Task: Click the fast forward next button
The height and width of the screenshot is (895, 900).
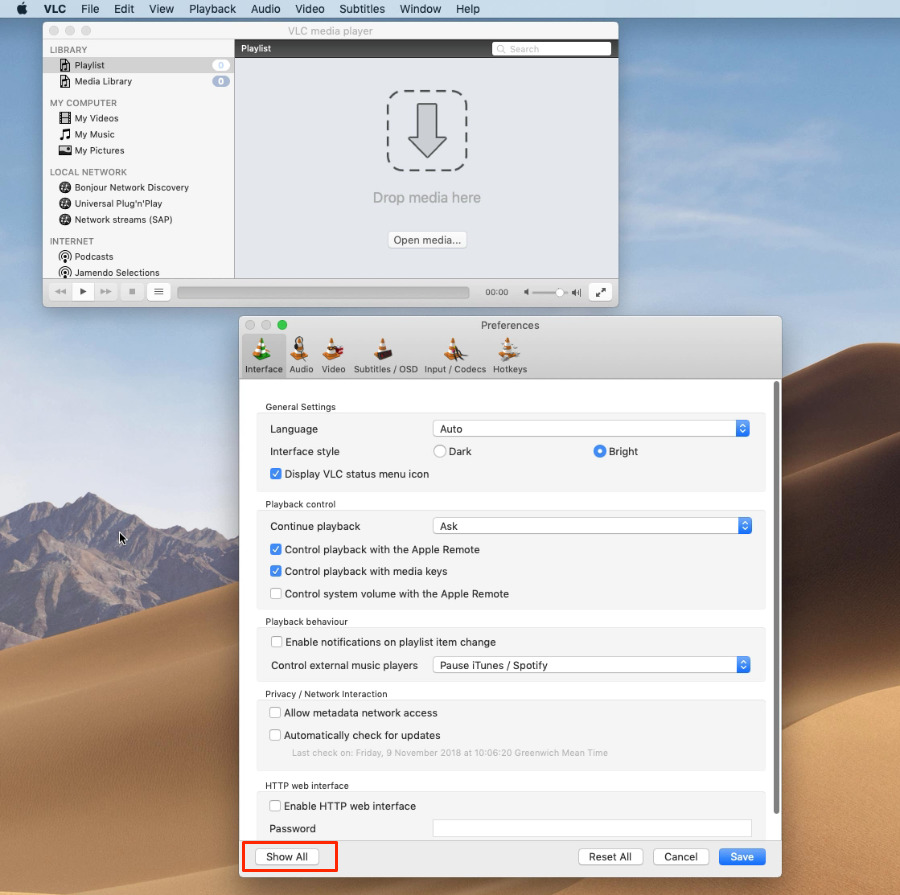Action: [x=106, y=292]
